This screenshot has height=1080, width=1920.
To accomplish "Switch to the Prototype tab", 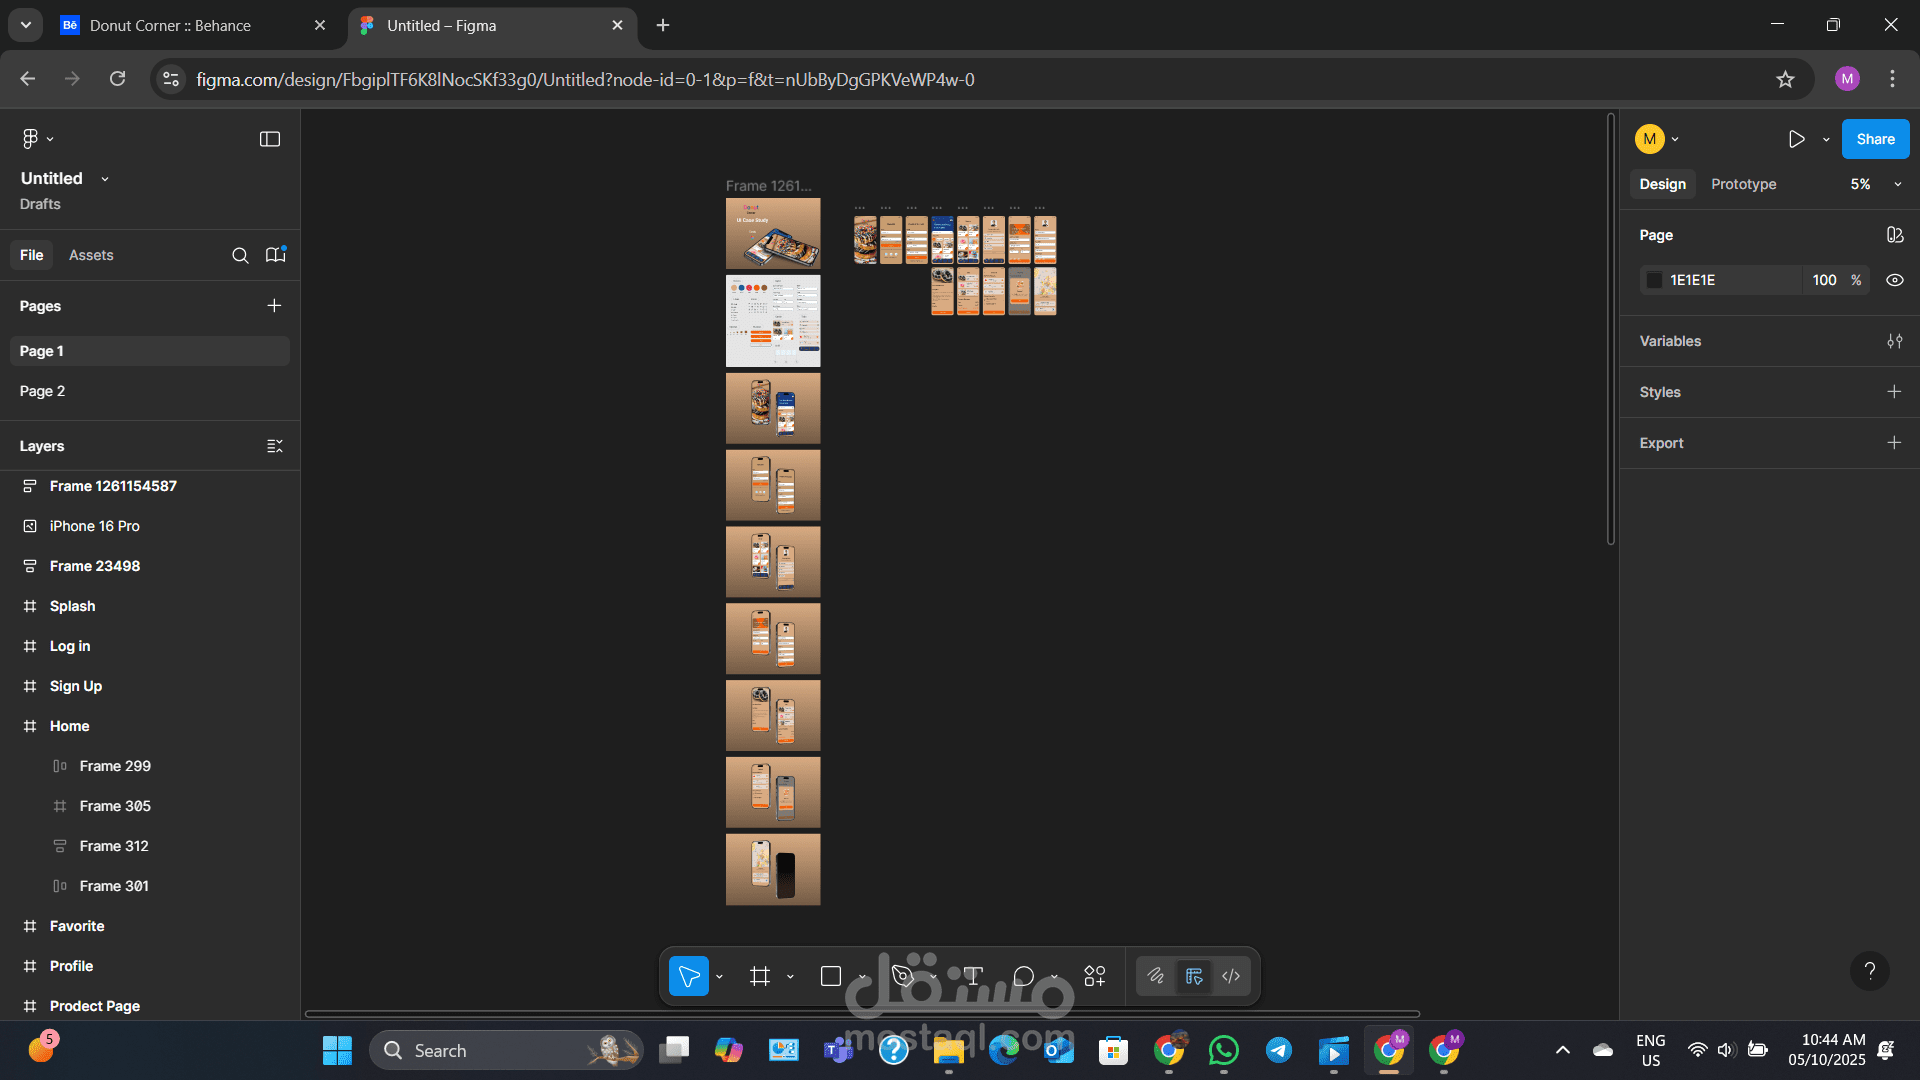I will 1743,184.
